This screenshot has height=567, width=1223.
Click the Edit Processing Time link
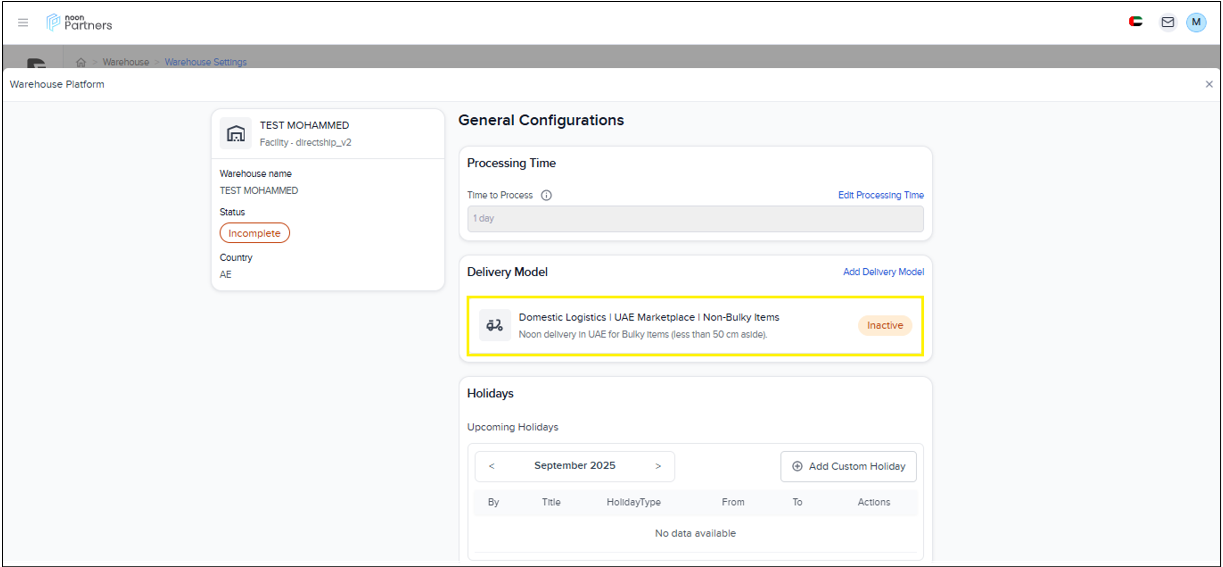(880, 195)
